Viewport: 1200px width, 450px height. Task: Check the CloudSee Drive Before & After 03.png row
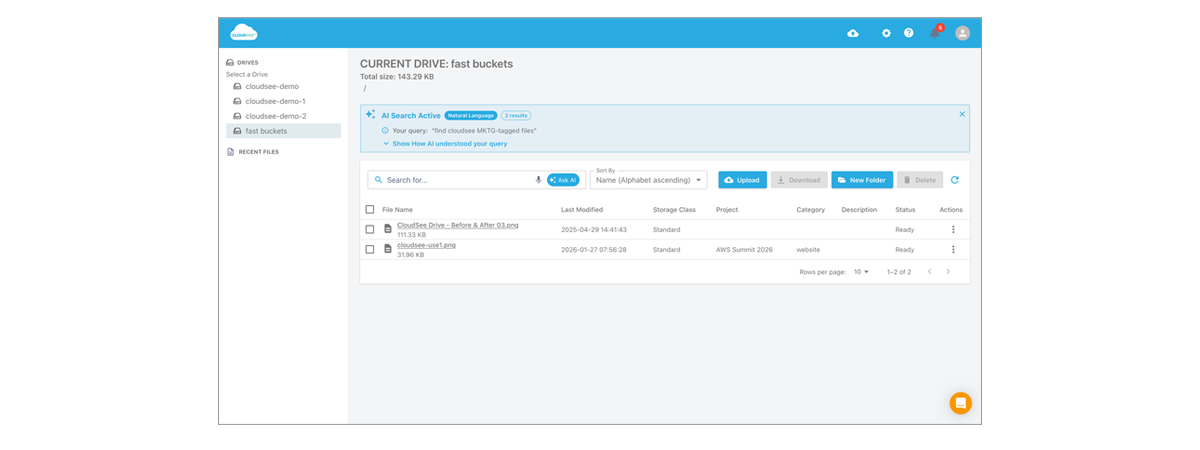[x=370, y=229]
